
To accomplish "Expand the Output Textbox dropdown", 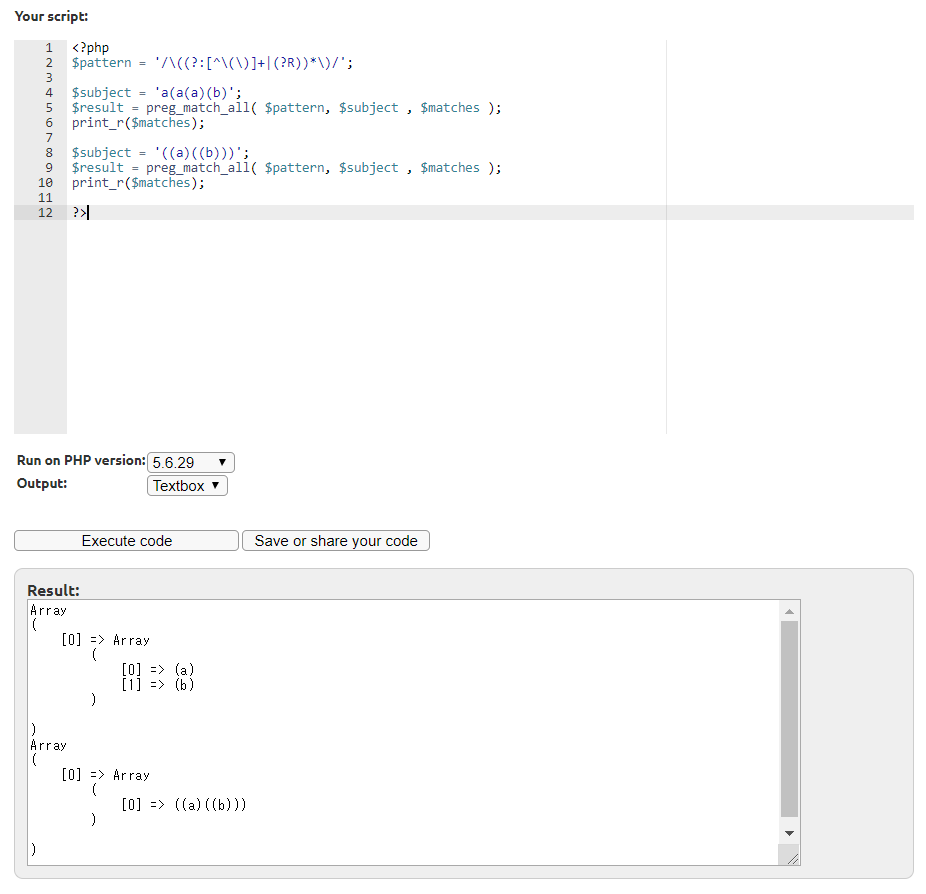I will coord(188,486).
